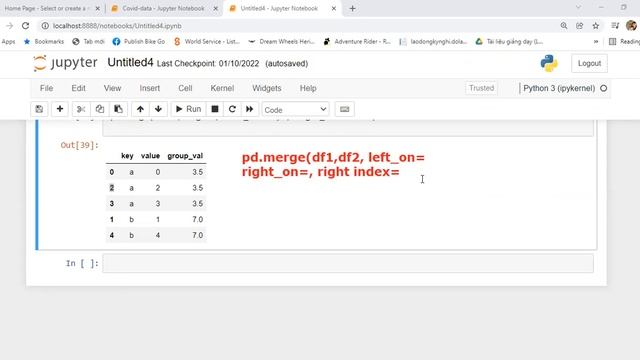This screenshot has width=640, height=360.
Task: Open the Cell menu
Action: (x=185, y=88)
